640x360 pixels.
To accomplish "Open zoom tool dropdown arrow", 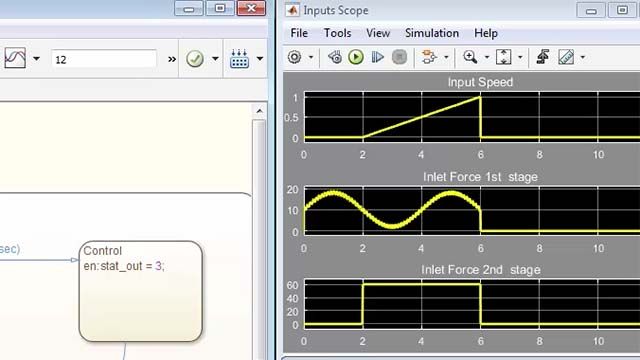I will point(487,57).
